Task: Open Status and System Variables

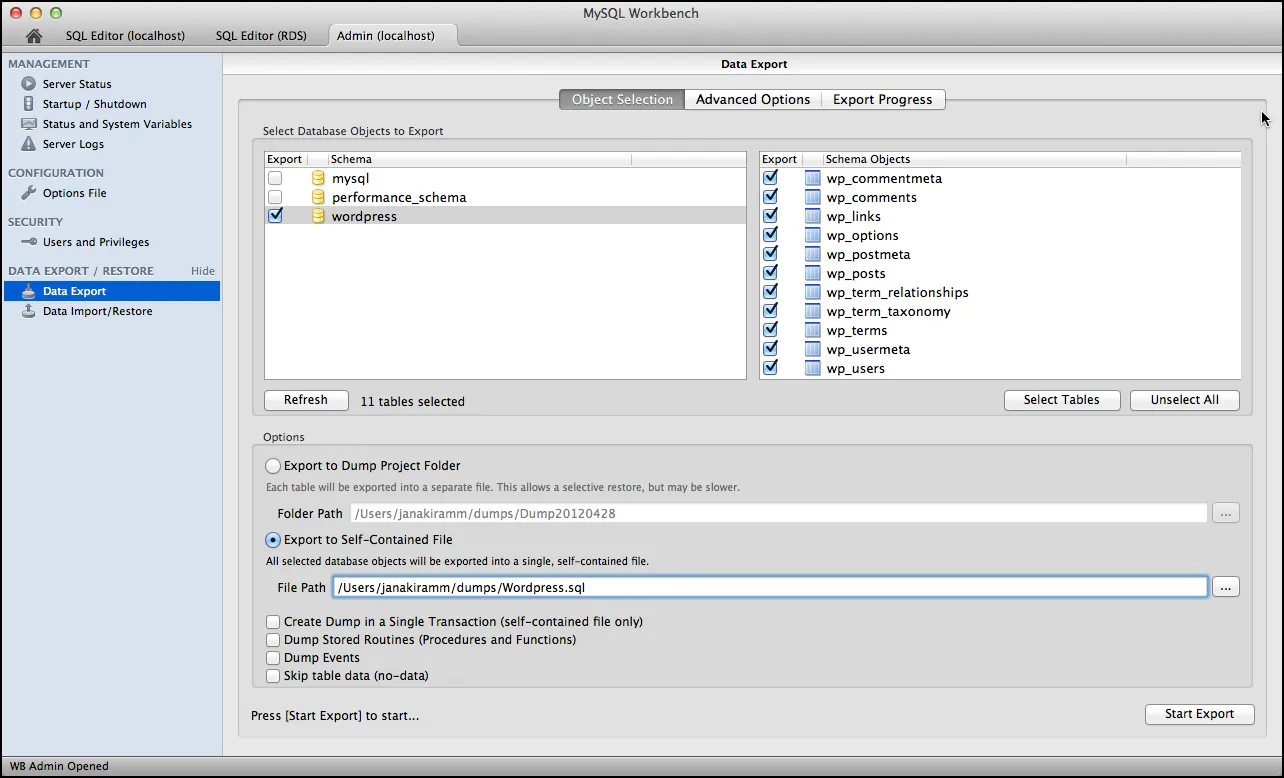Action: (x=117, y=124)
